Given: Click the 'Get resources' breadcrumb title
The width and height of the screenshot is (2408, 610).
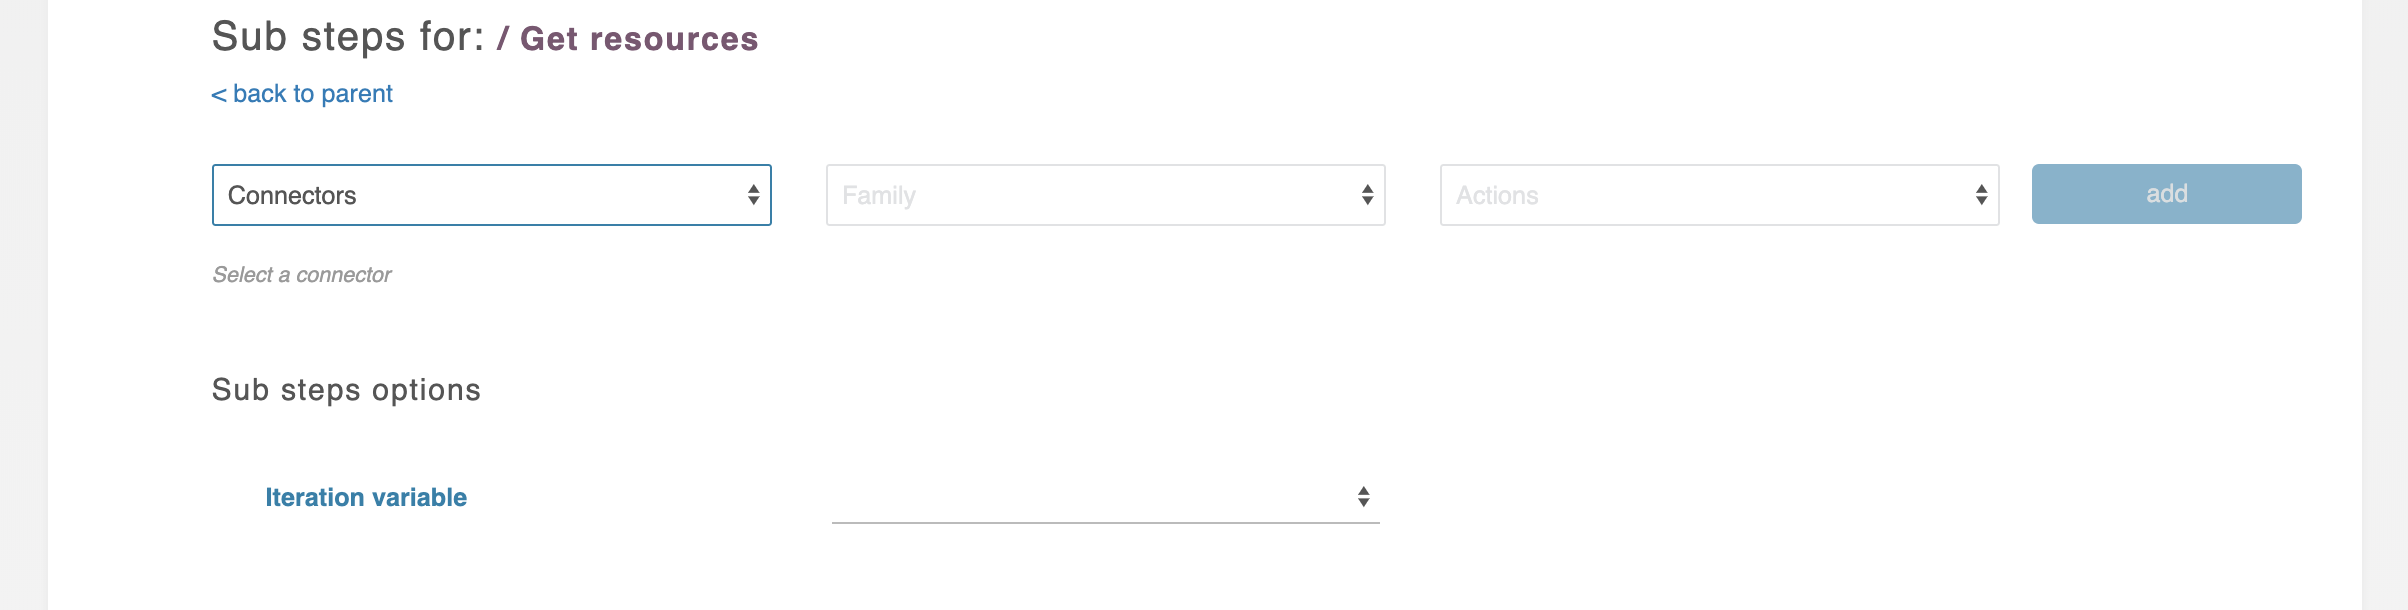Looking at the screenshot, I should coord(639,39).
